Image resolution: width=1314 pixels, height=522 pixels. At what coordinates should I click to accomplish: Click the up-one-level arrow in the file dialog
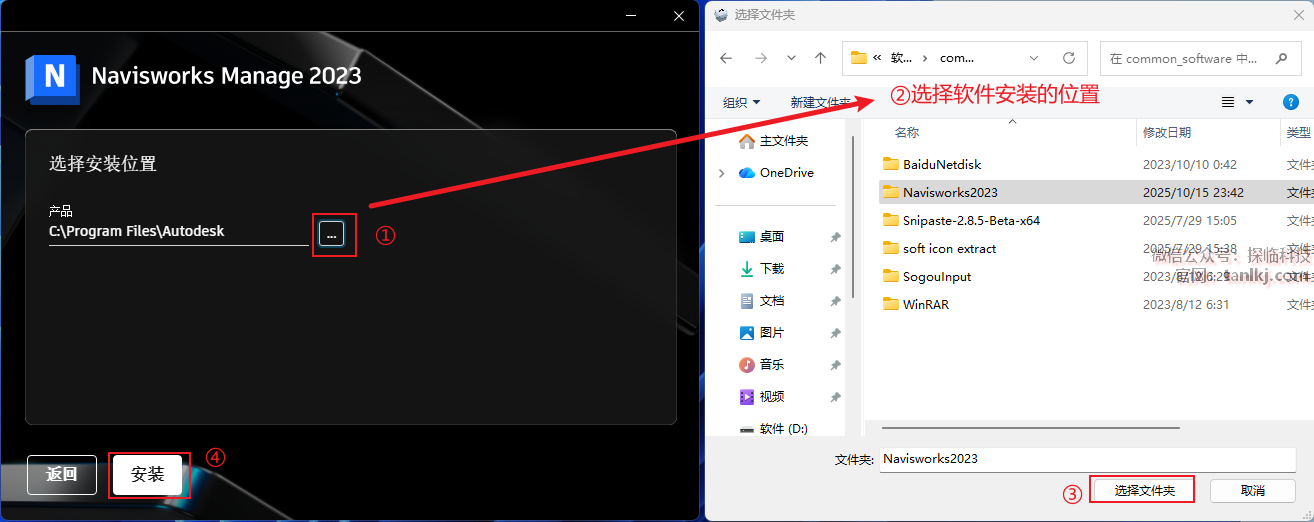click(x=820, y=58)
